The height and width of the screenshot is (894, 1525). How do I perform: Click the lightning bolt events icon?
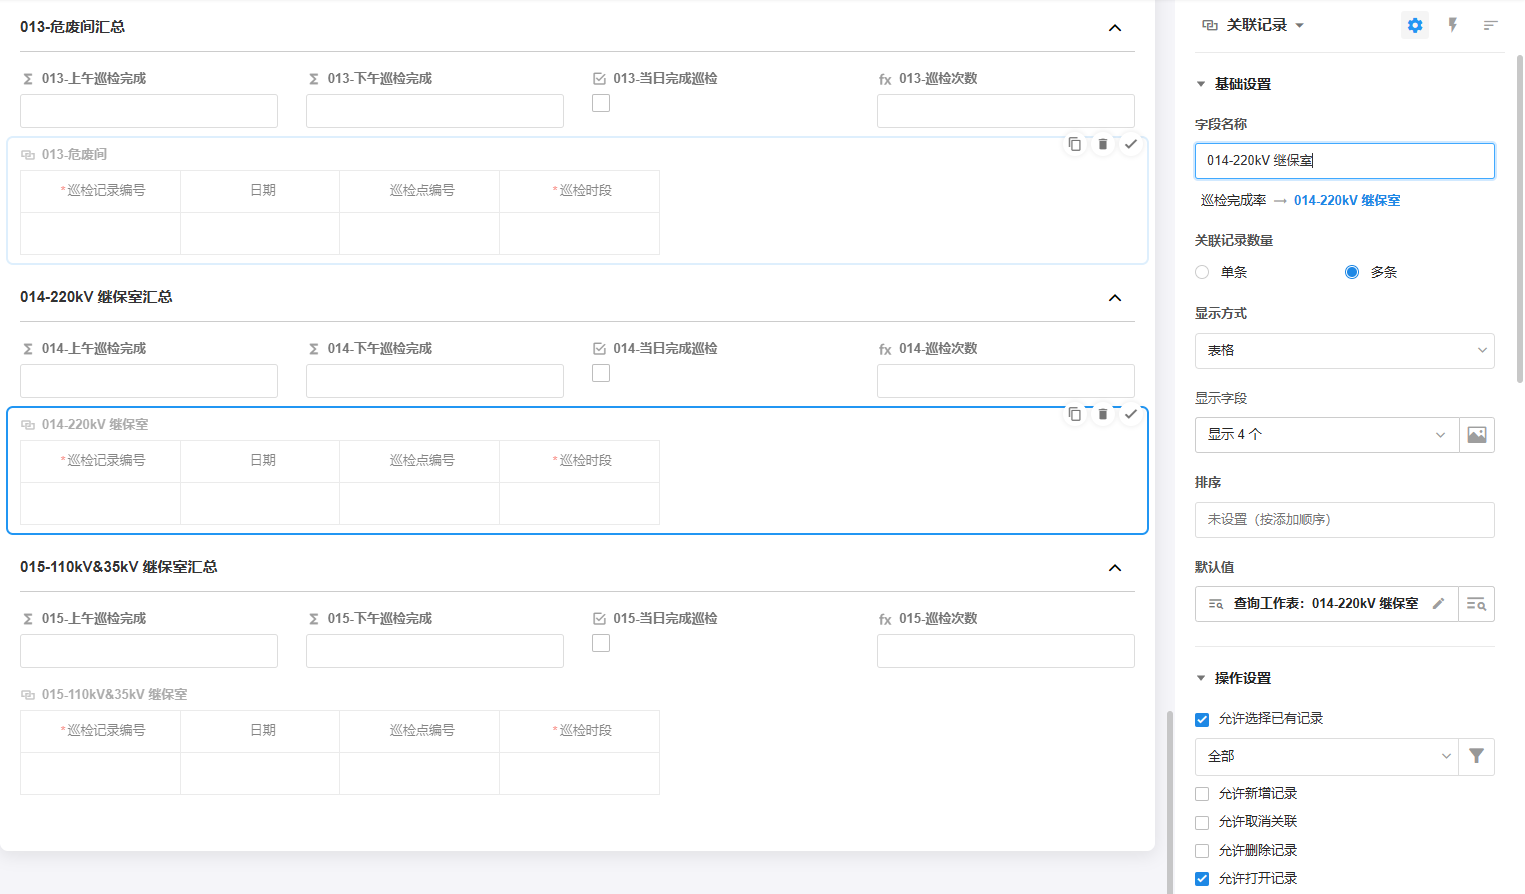pos(1452,26)
